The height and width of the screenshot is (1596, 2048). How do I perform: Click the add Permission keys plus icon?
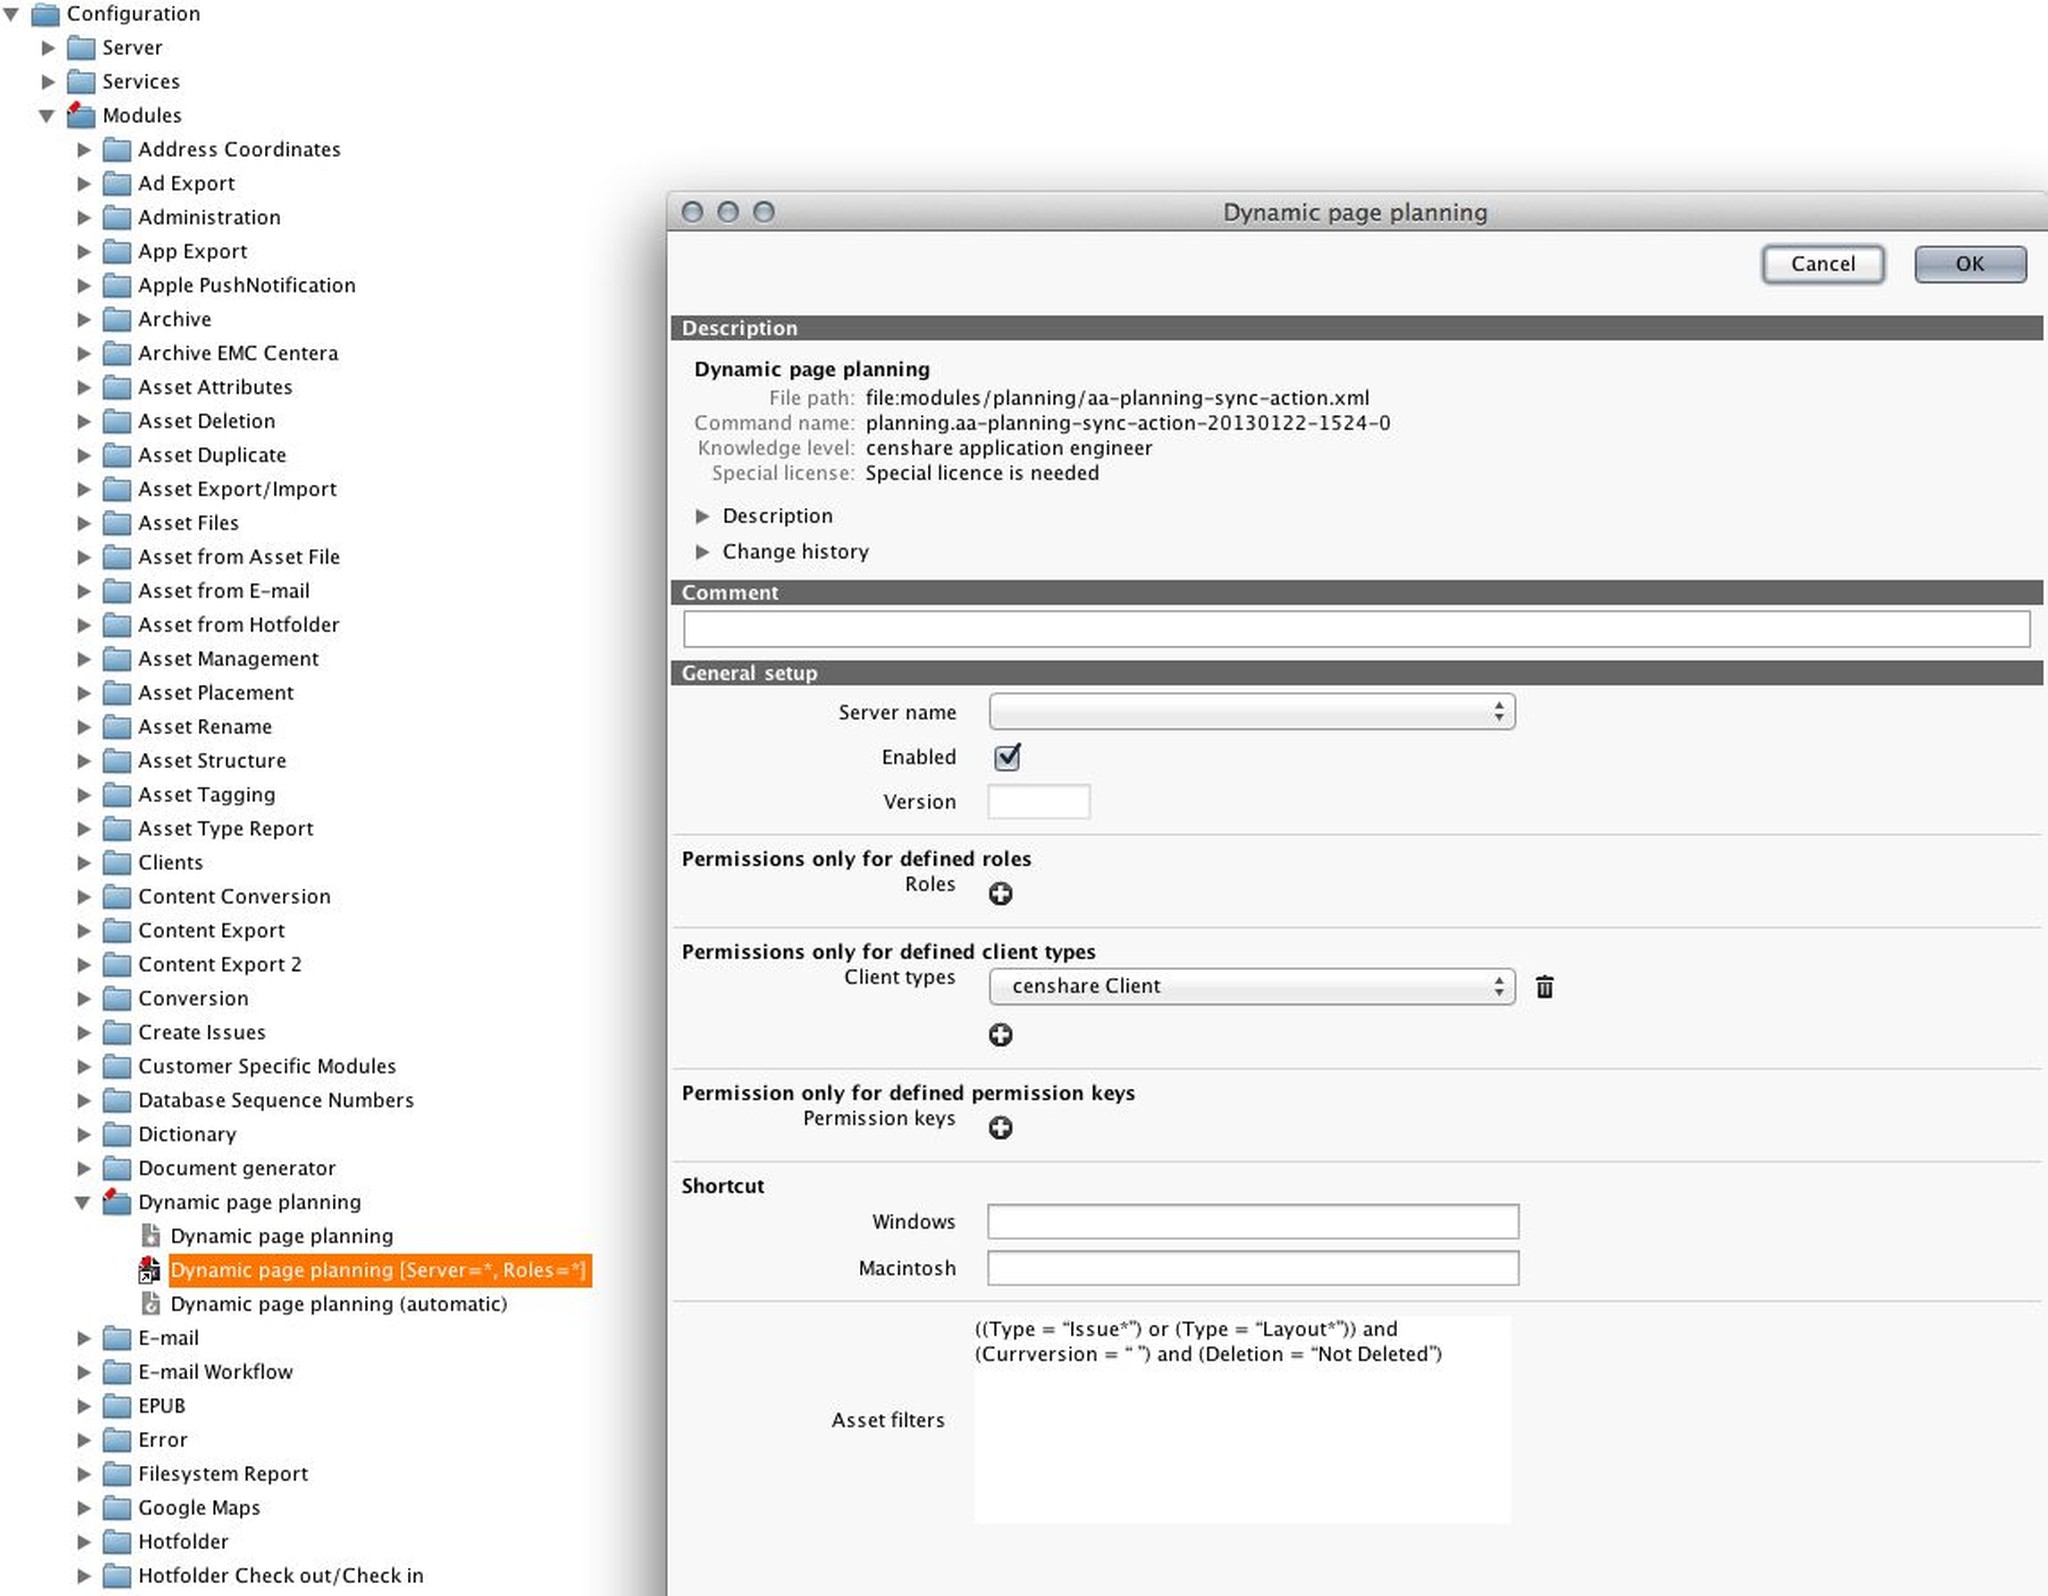[1000, 1127]
